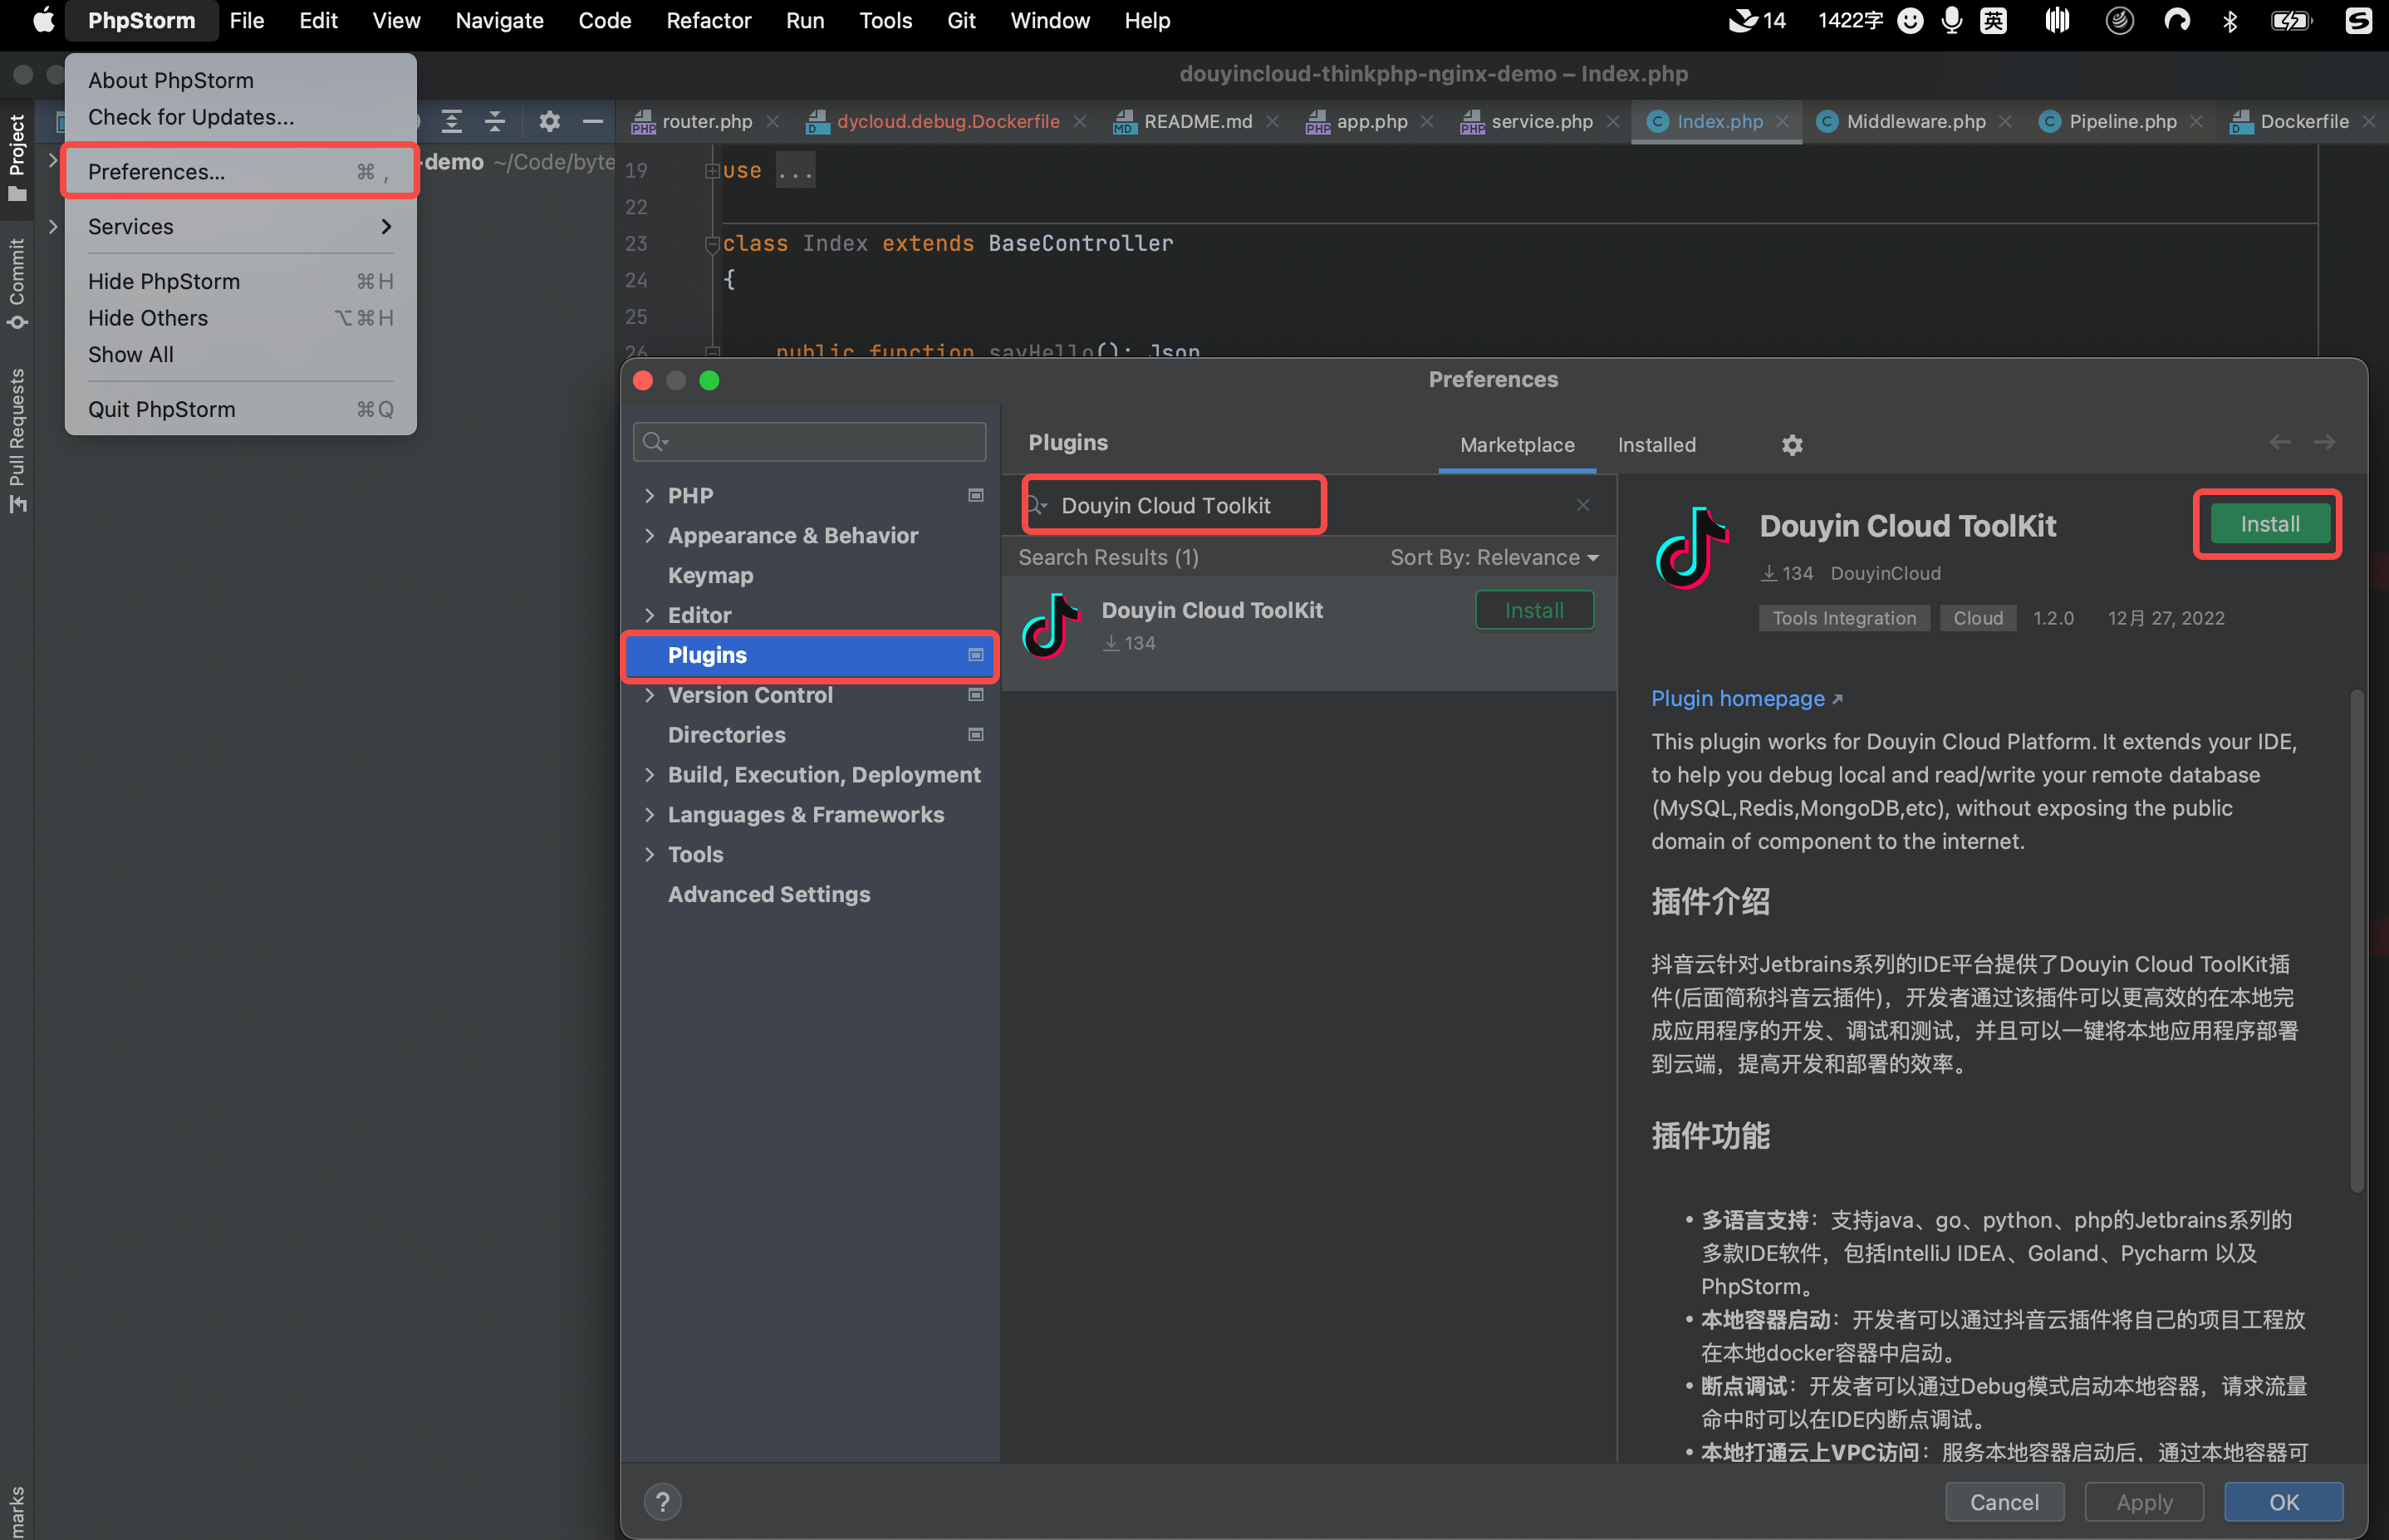This screenshot has width=2389, height=1540.
Task: Clear the plugin search text
Action: click(x=1582, y=505)
